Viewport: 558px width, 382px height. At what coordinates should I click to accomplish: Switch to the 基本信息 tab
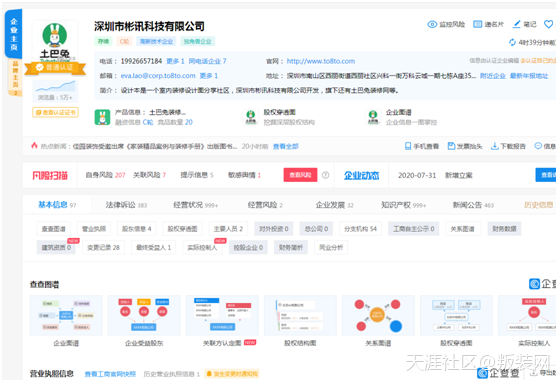57,205
